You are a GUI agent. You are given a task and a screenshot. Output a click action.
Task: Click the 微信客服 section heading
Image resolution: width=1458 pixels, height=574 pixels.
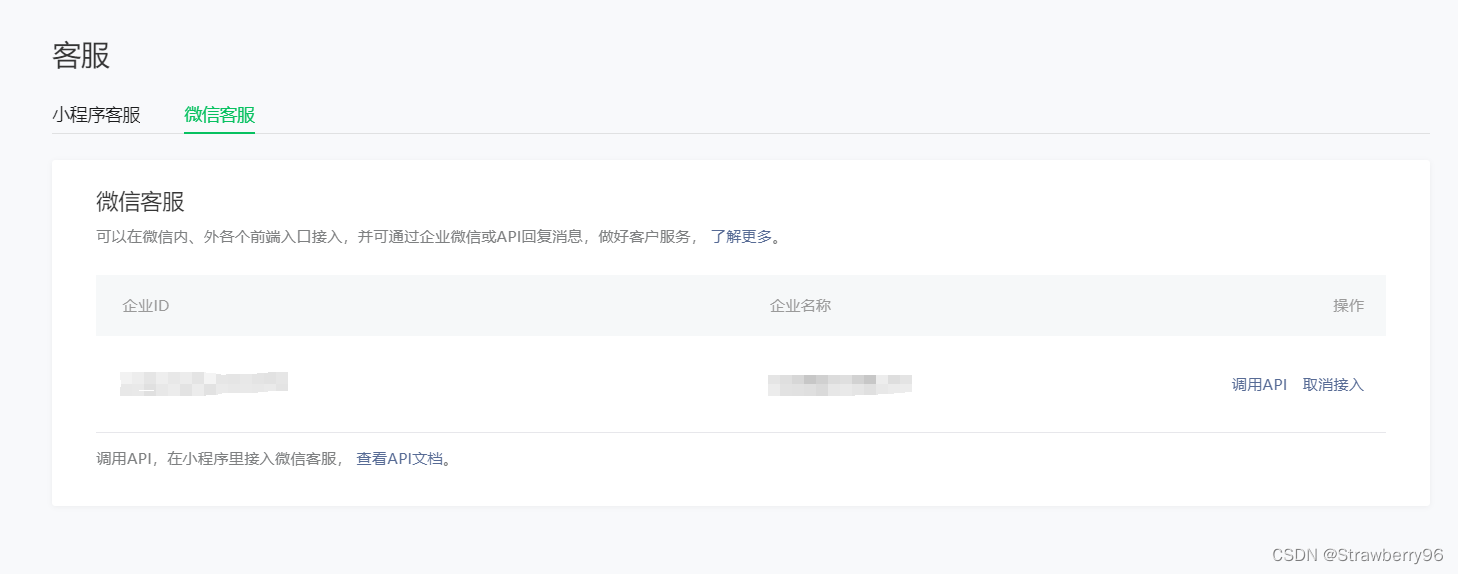tap(140, 201)
